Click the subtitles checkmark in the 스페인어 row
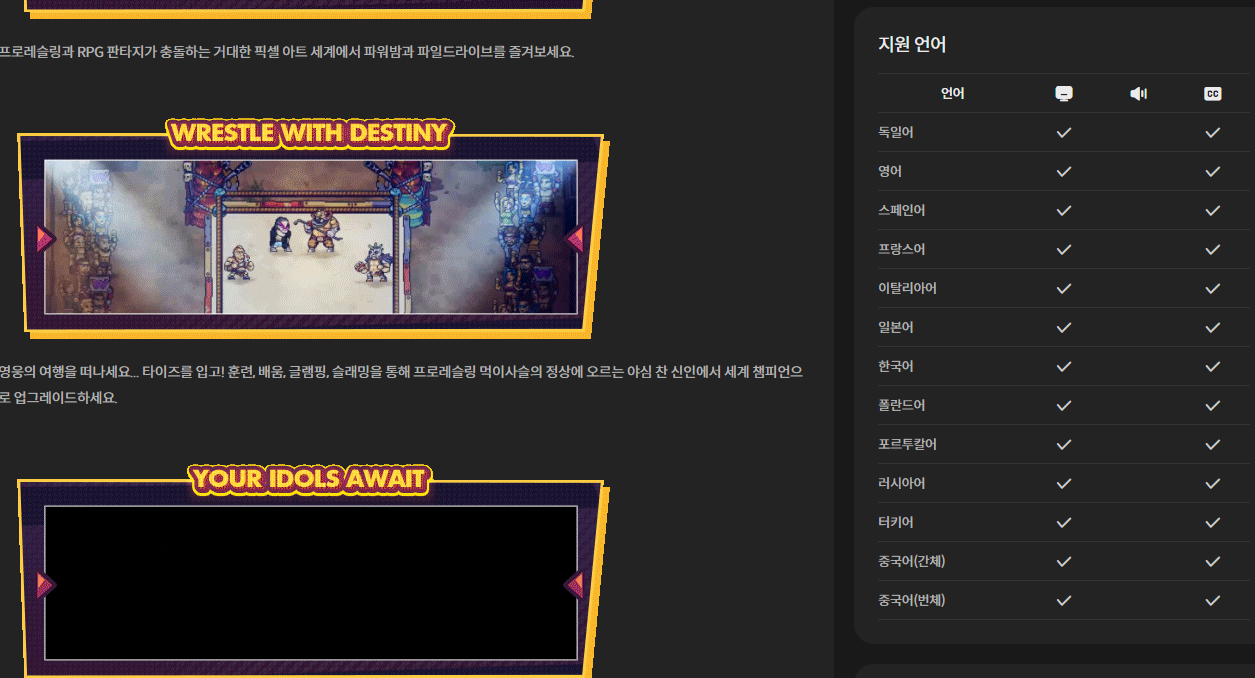1255x678 pixels. click(x=1213, y=210)
